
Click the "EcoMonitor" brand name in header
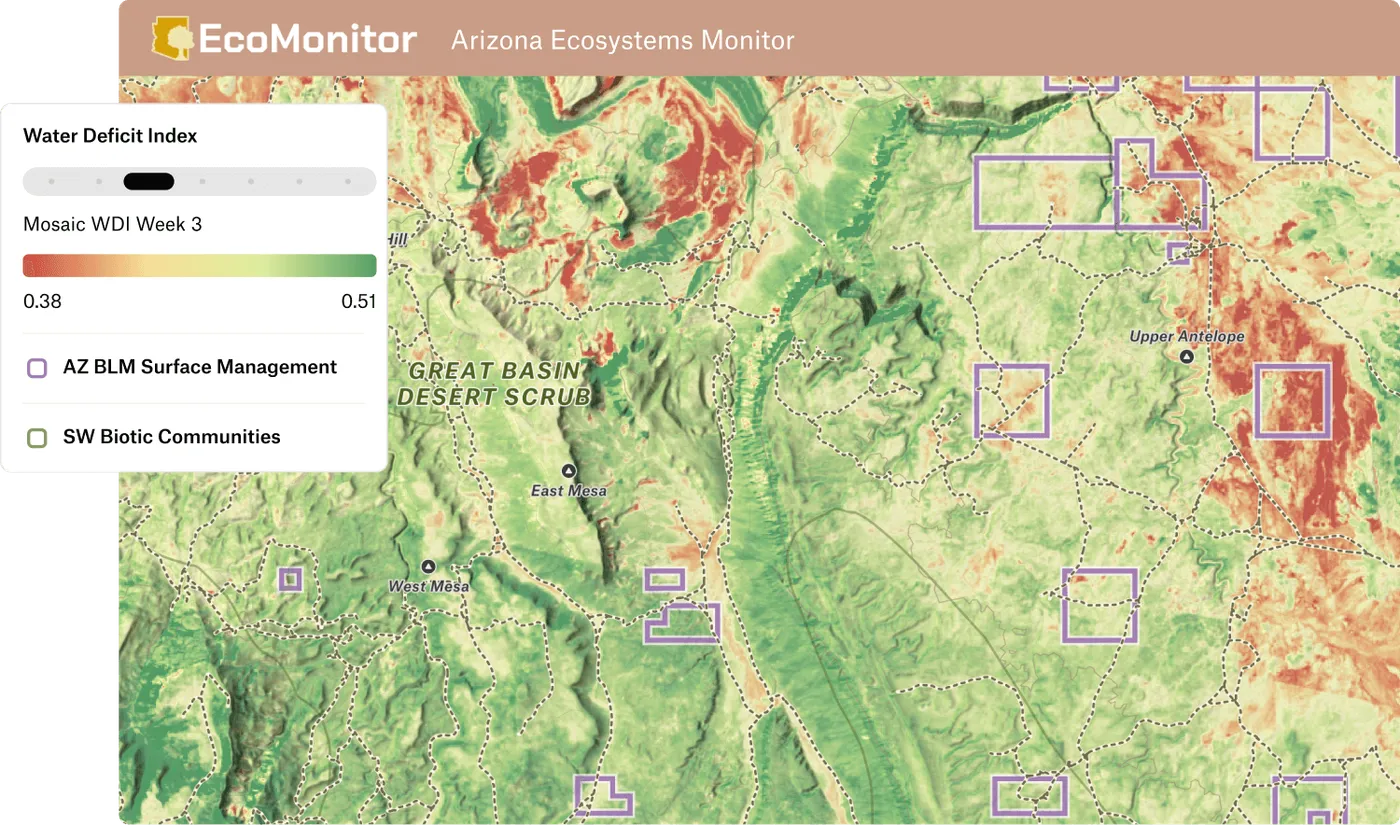[x=308, y=39]
